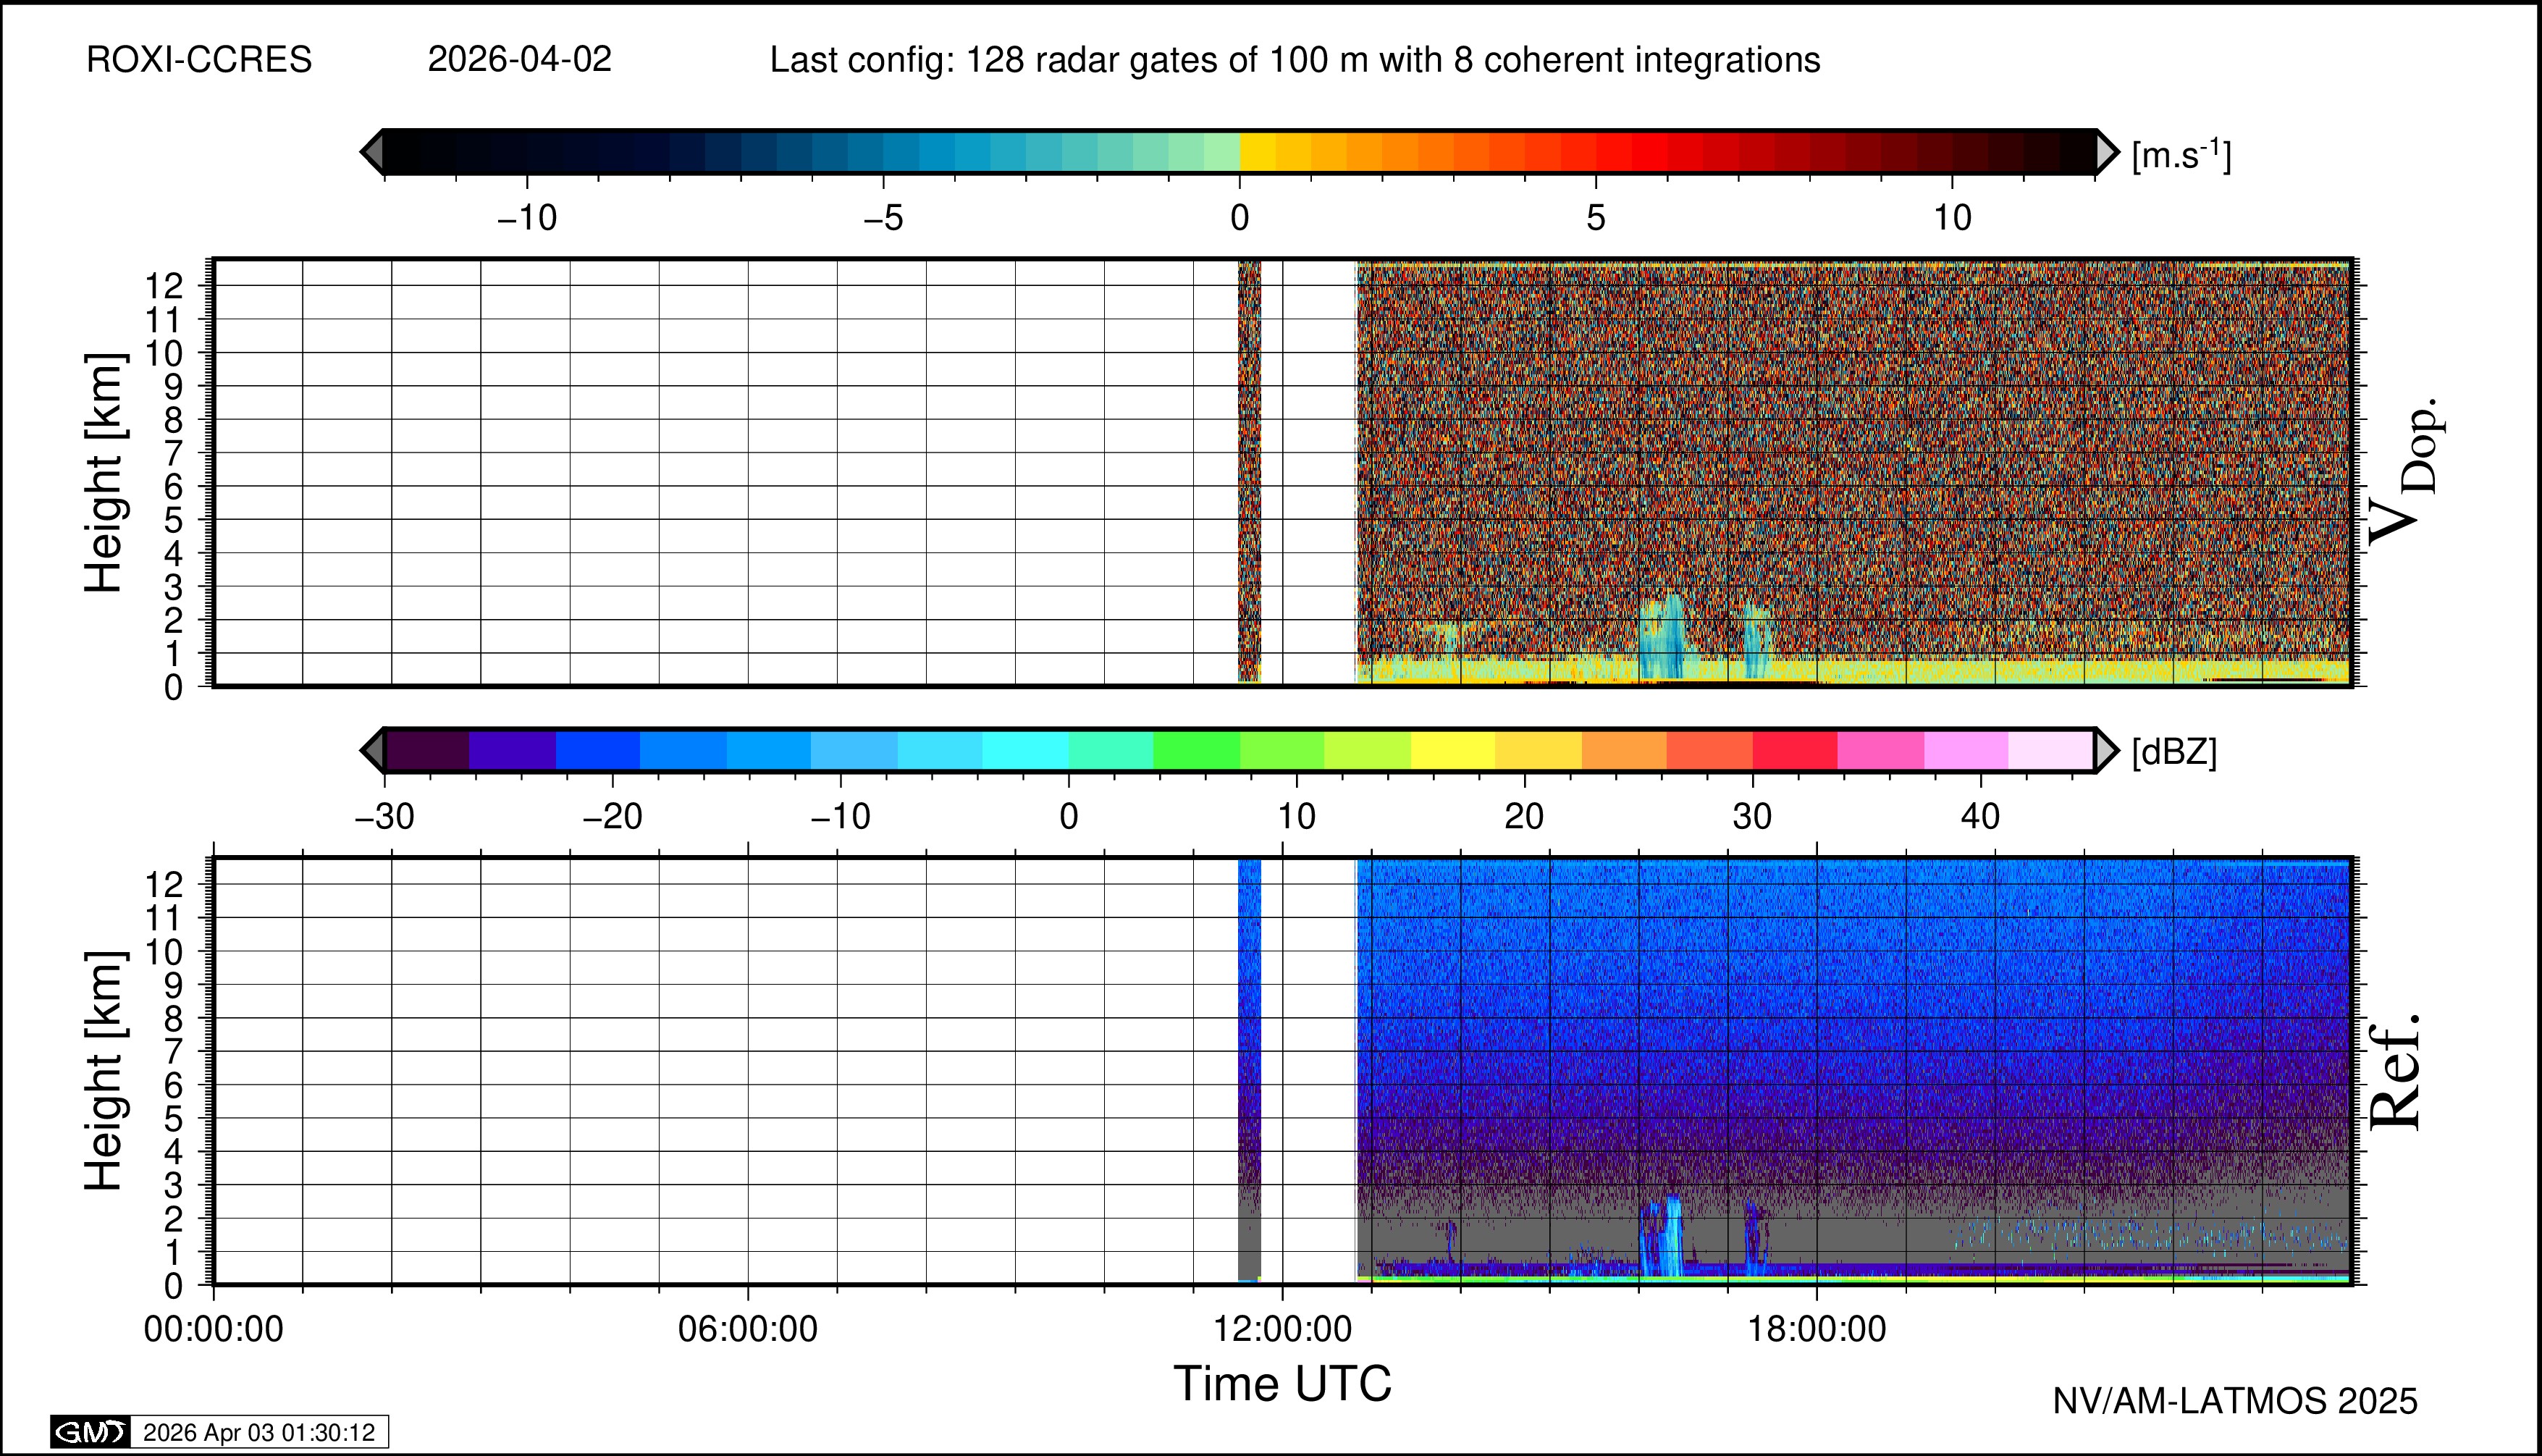
Task: Click the GMT timestamp 2026 Apr 03
Action: click(x=259, y=1432)
